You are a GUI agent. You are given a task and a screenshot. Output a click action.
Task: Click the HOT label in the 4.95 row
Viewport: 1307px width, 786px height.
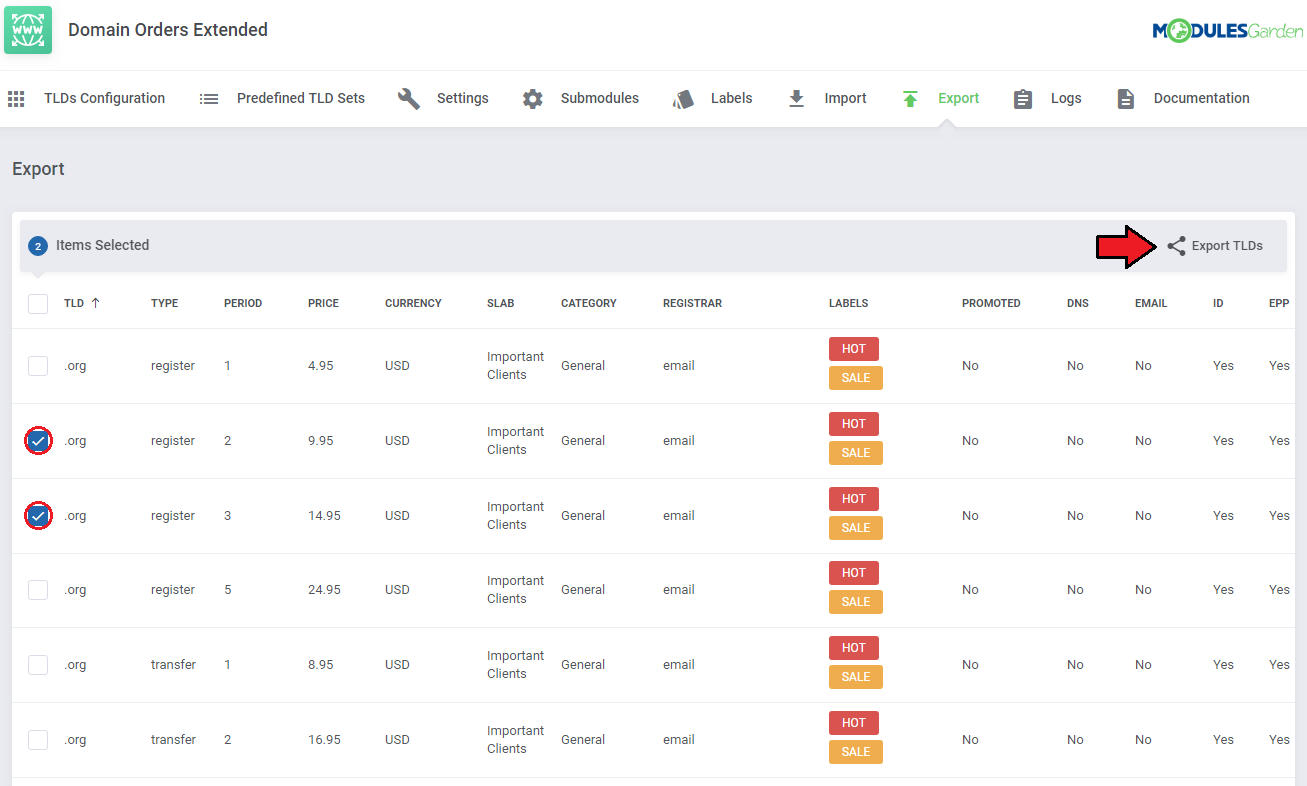pos(854,349)
